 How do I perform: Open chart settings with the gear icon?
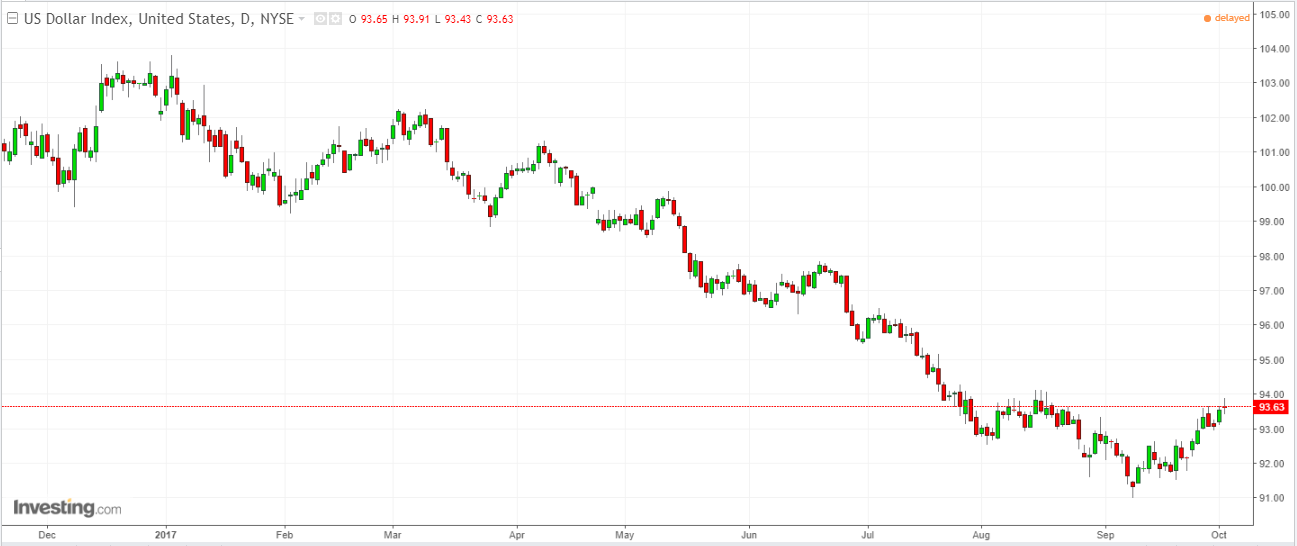(336, 18)
